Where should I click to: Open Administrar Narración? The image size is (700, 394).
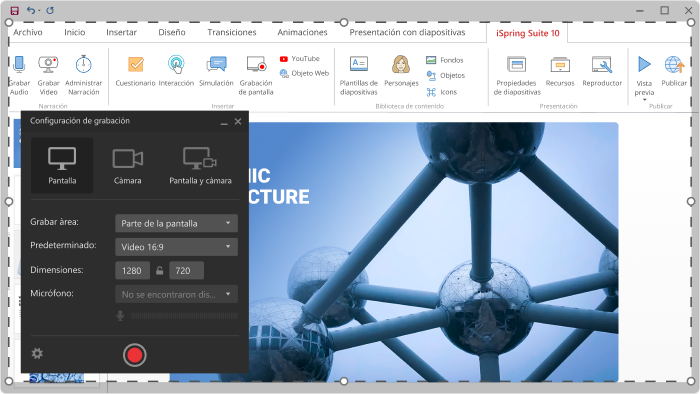tap(83, 65)
